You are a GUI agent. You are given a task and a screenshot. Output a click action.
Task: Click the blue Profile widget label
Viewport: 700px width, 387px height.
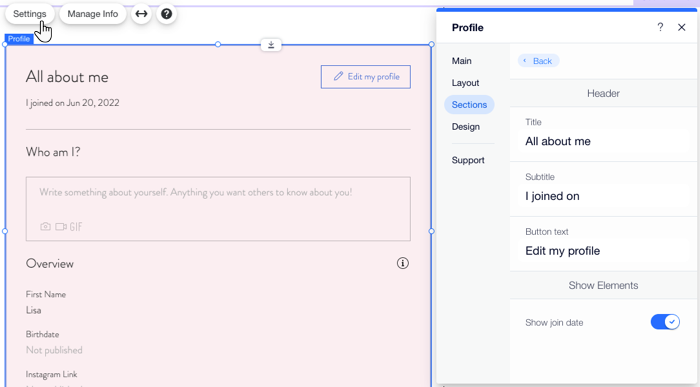click(x=19, y=39)
